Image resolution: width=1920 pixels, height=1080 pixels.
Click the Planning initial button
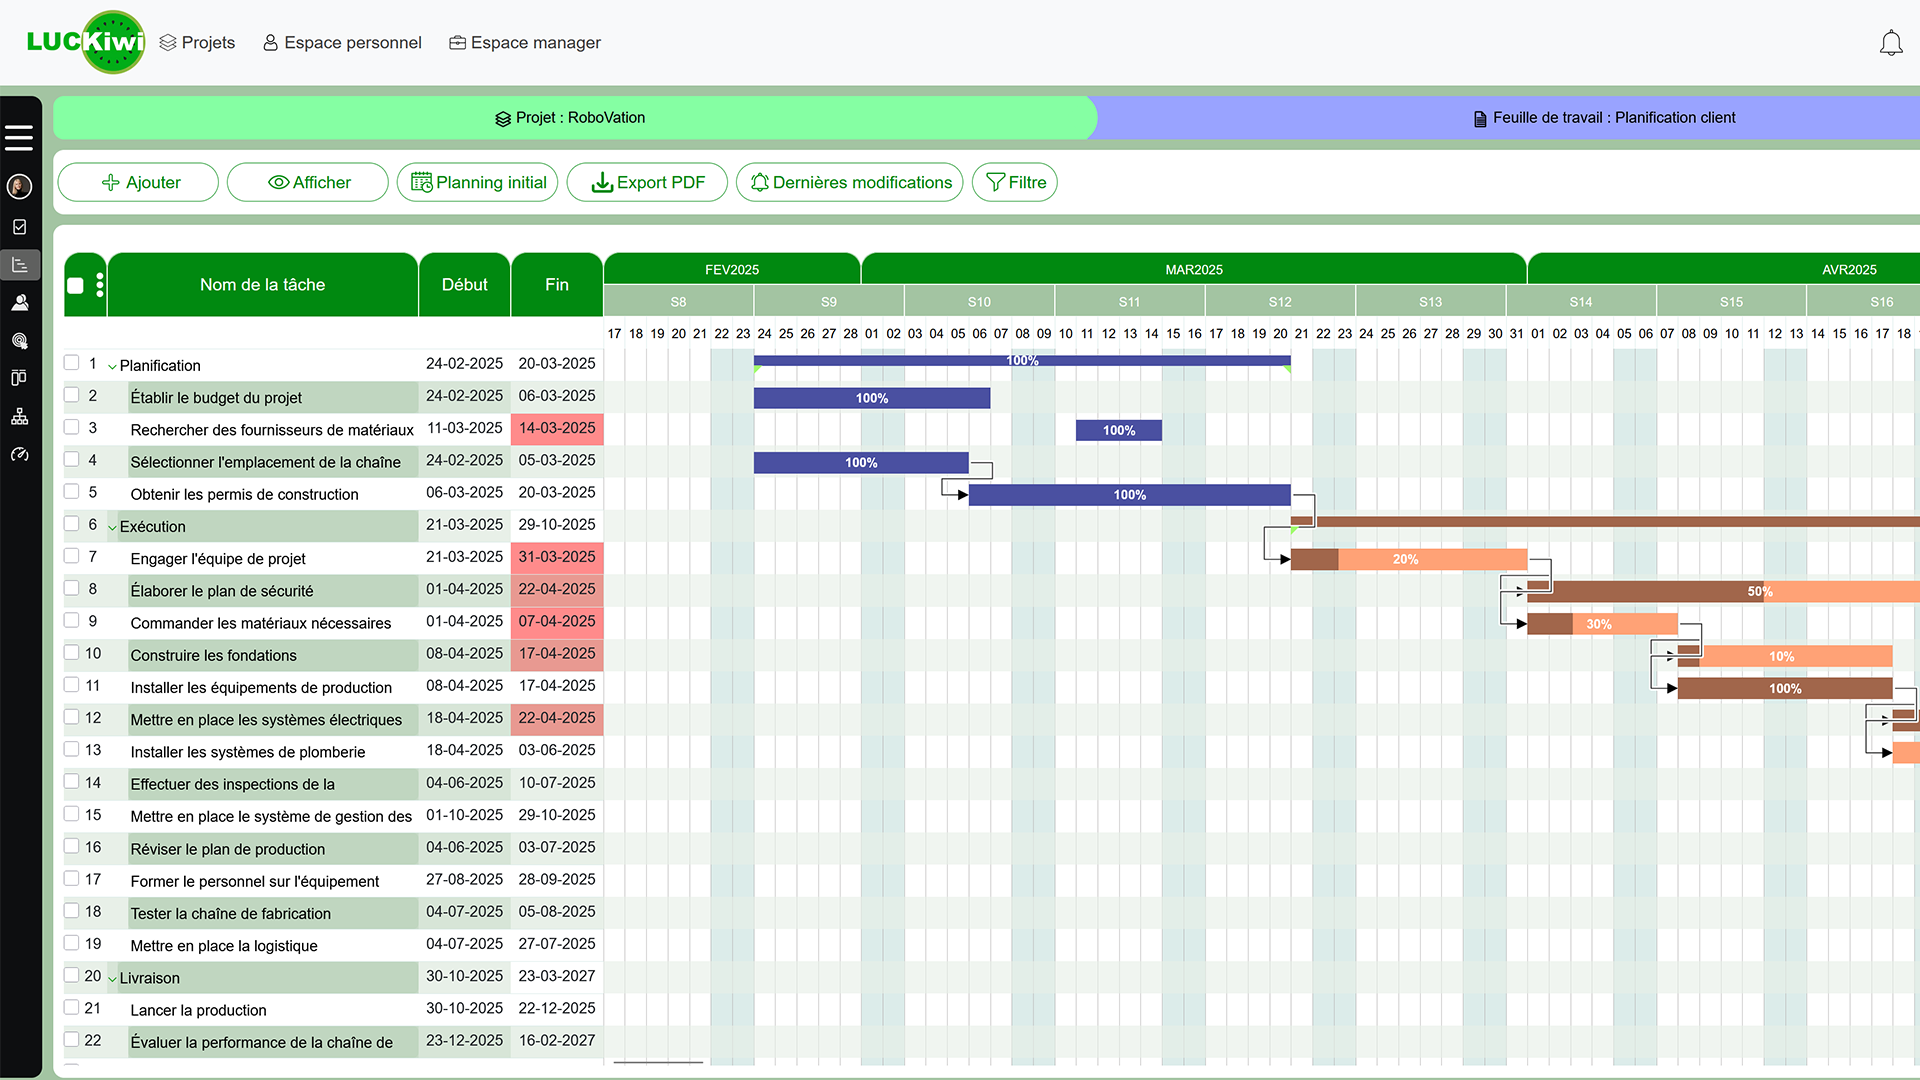[x=478, y=183]
